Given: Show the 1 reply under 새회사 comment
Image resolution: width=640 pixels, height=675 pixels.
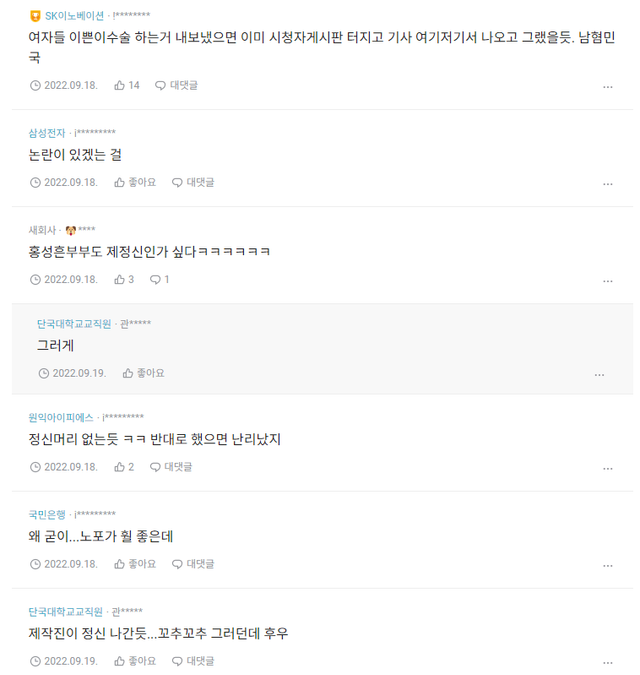Looking at the screenshot, I should [x=159, y=279].
